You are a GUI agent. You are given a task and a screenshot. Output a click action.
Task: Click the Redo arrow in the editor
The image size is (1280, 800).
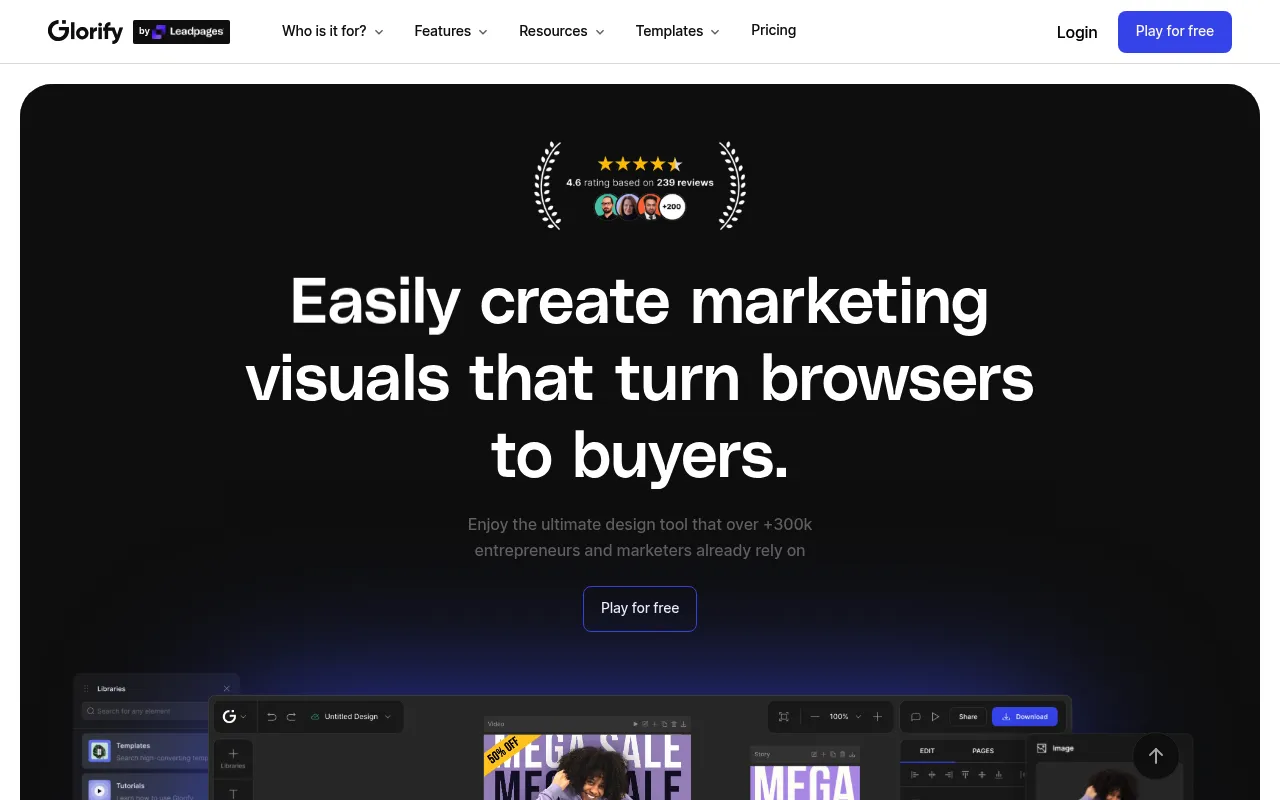[x=291, y=717]
